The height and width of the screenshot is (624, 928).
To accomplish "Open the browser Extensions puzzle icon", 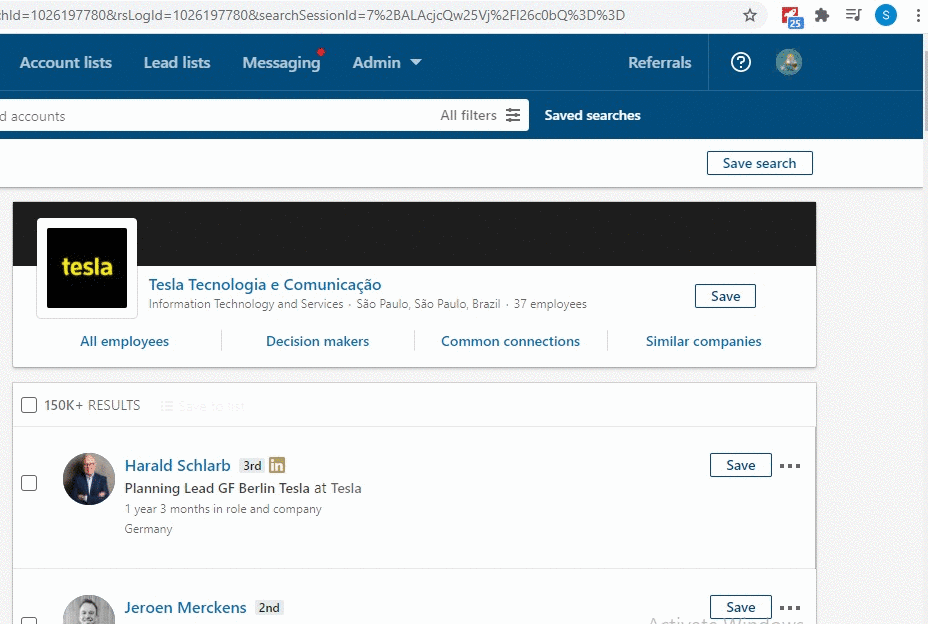I will (822, 15).
